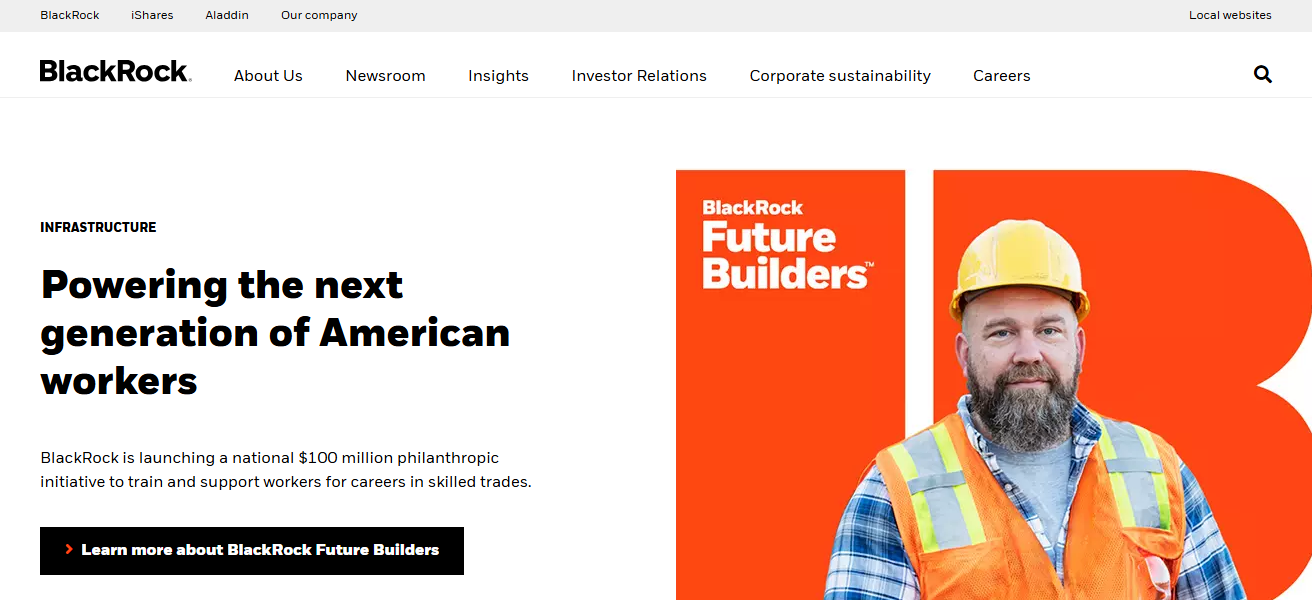Click the red chevron on the Learn more button
Viewport: 1312px width, 600px height.
pyautogui.click(x=69, y=550)
